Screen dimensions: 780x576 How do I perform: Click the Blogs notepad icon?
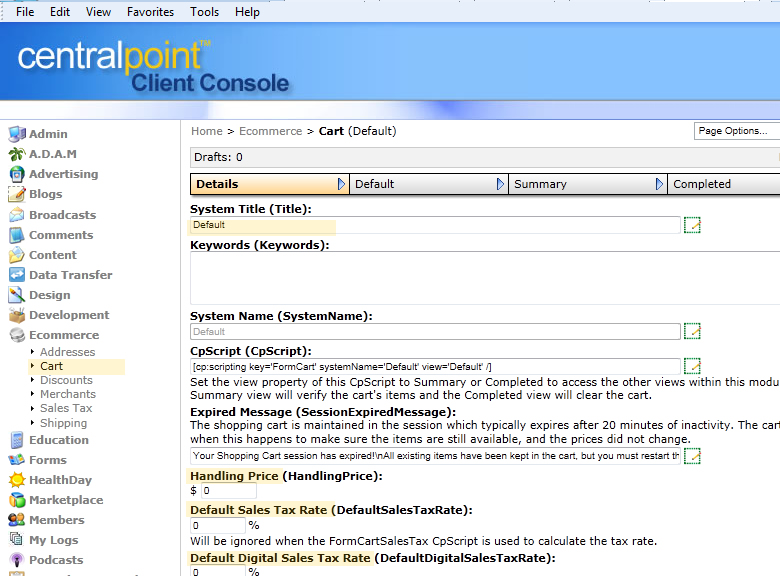tap(16, 194)
